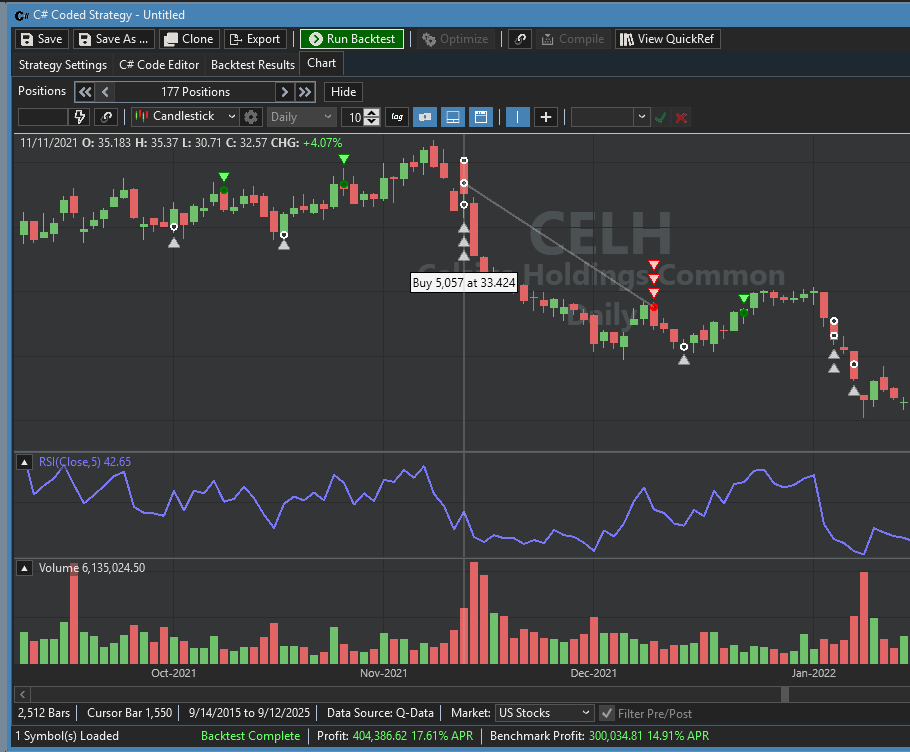The width and height of the screenshot is (910, 752).
Task: Toggle Filter Pre/Post checkbox
Action: coord(606,713)
